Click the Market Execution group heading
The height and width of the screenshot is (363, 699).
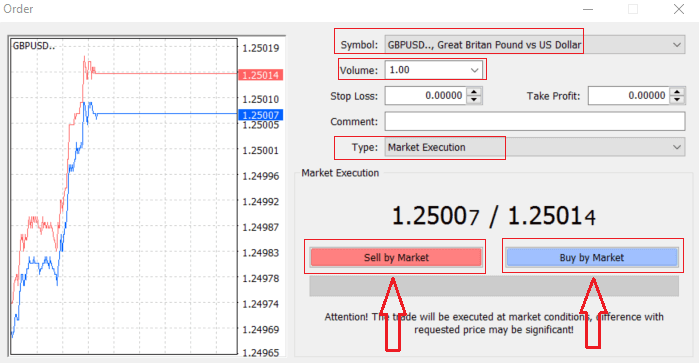[340, 173]
